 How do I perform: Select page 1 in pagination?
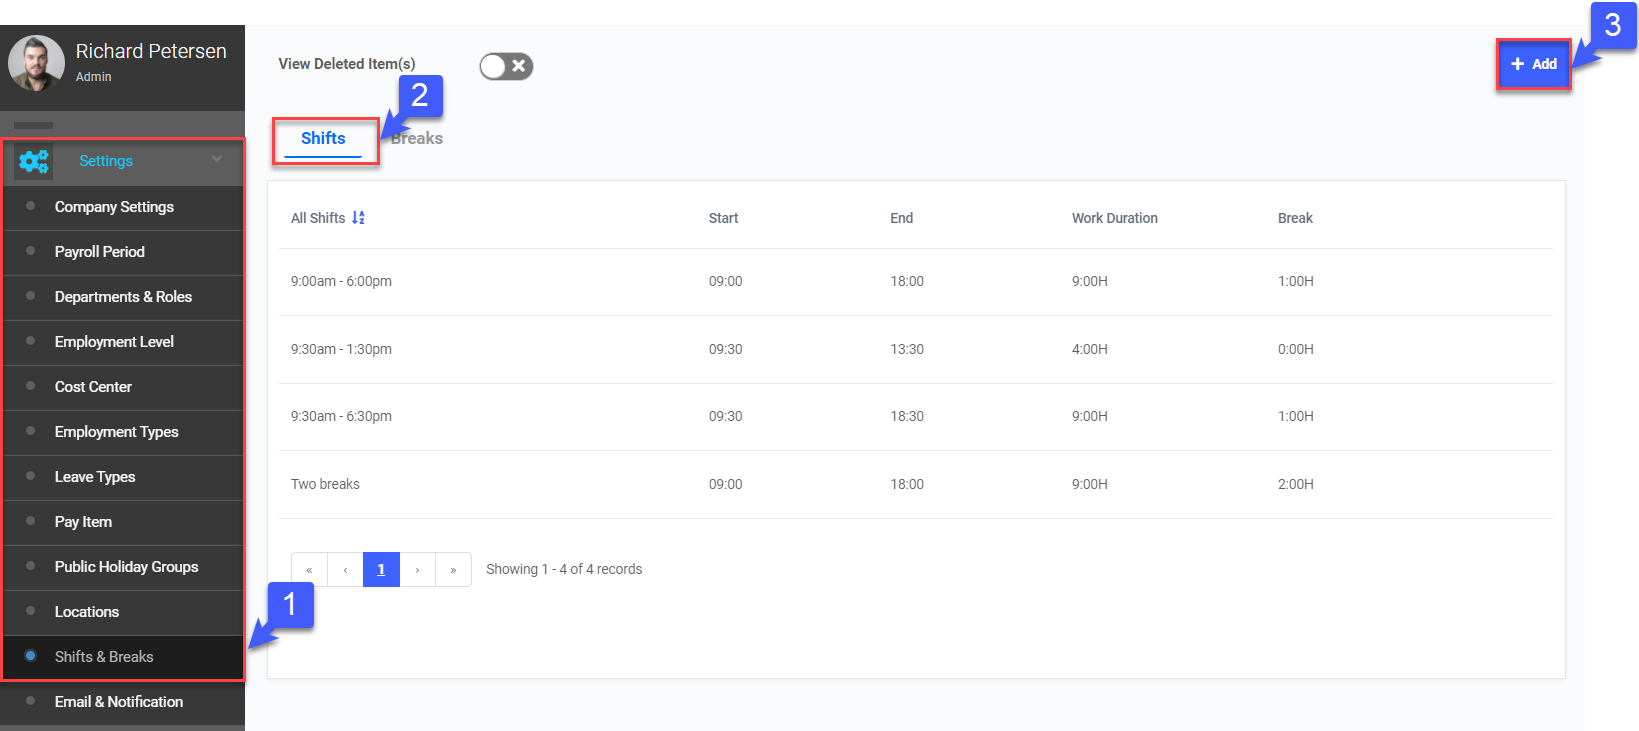click(381, 570)
